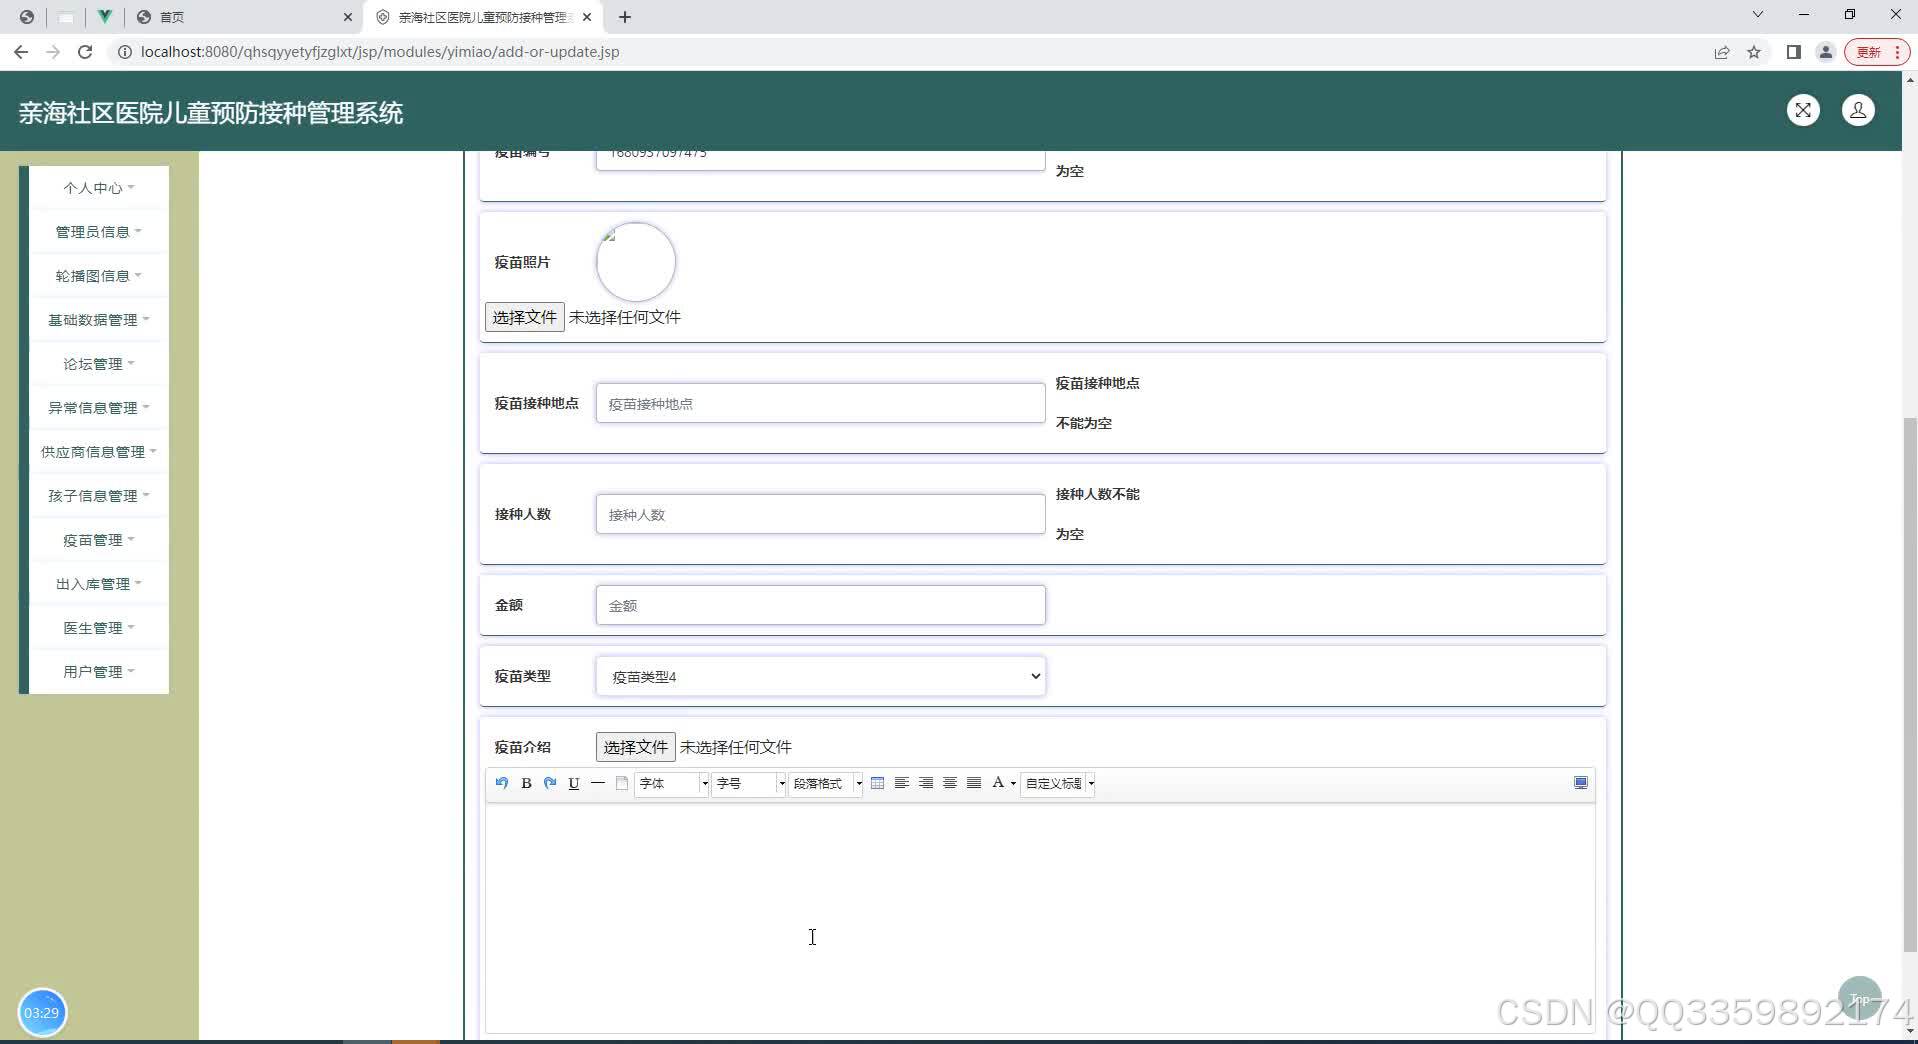Open the 自定义标题 custom heading dropdown
The height and width of the screenshot is (1044, 1918).
1058,784
